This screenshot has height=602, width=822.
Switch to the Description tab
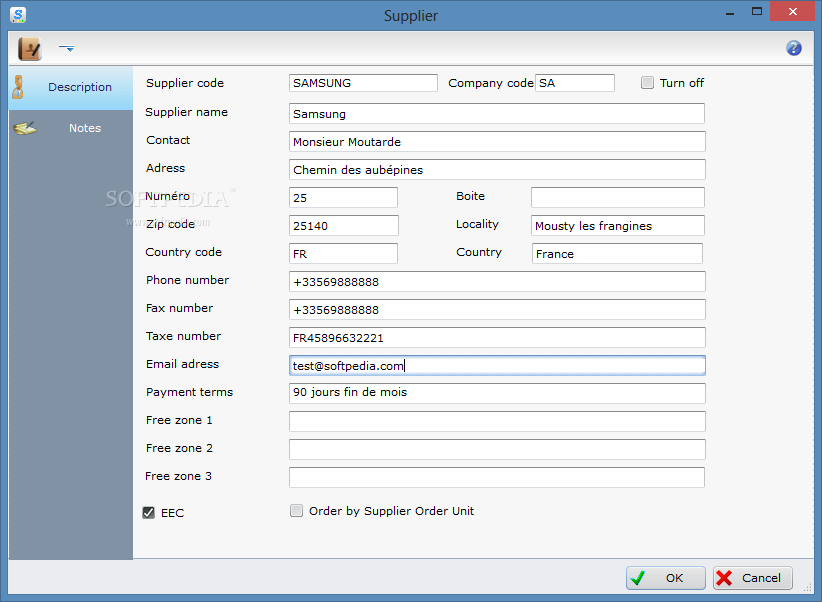[x=71, y=88]
